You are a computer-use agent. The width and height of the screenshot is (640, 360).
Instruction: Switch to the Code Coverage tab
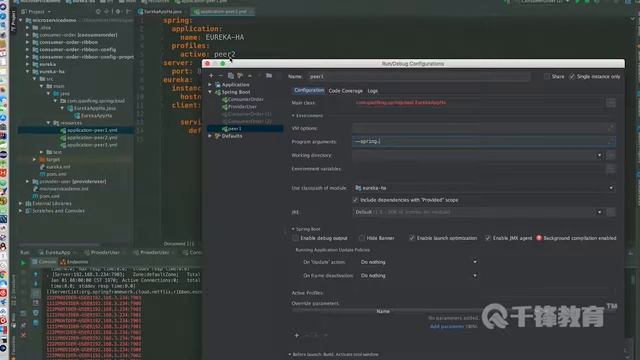pos(345,91)
